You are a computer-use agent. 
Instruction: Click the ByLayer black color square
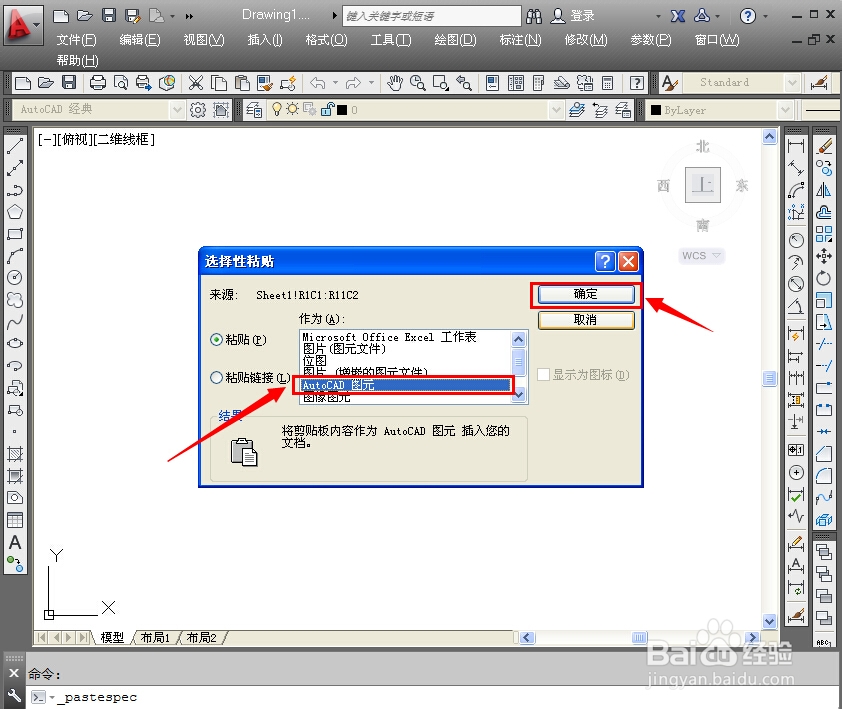(656, 110)
